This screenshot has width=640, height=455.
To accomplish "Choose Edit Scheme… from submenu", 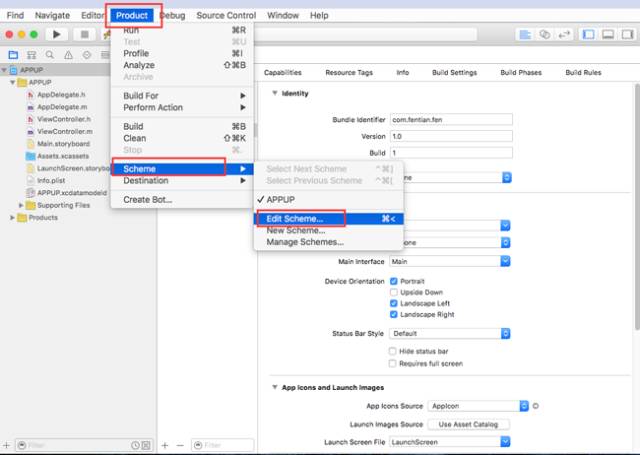I will click(x=329, y=219).
